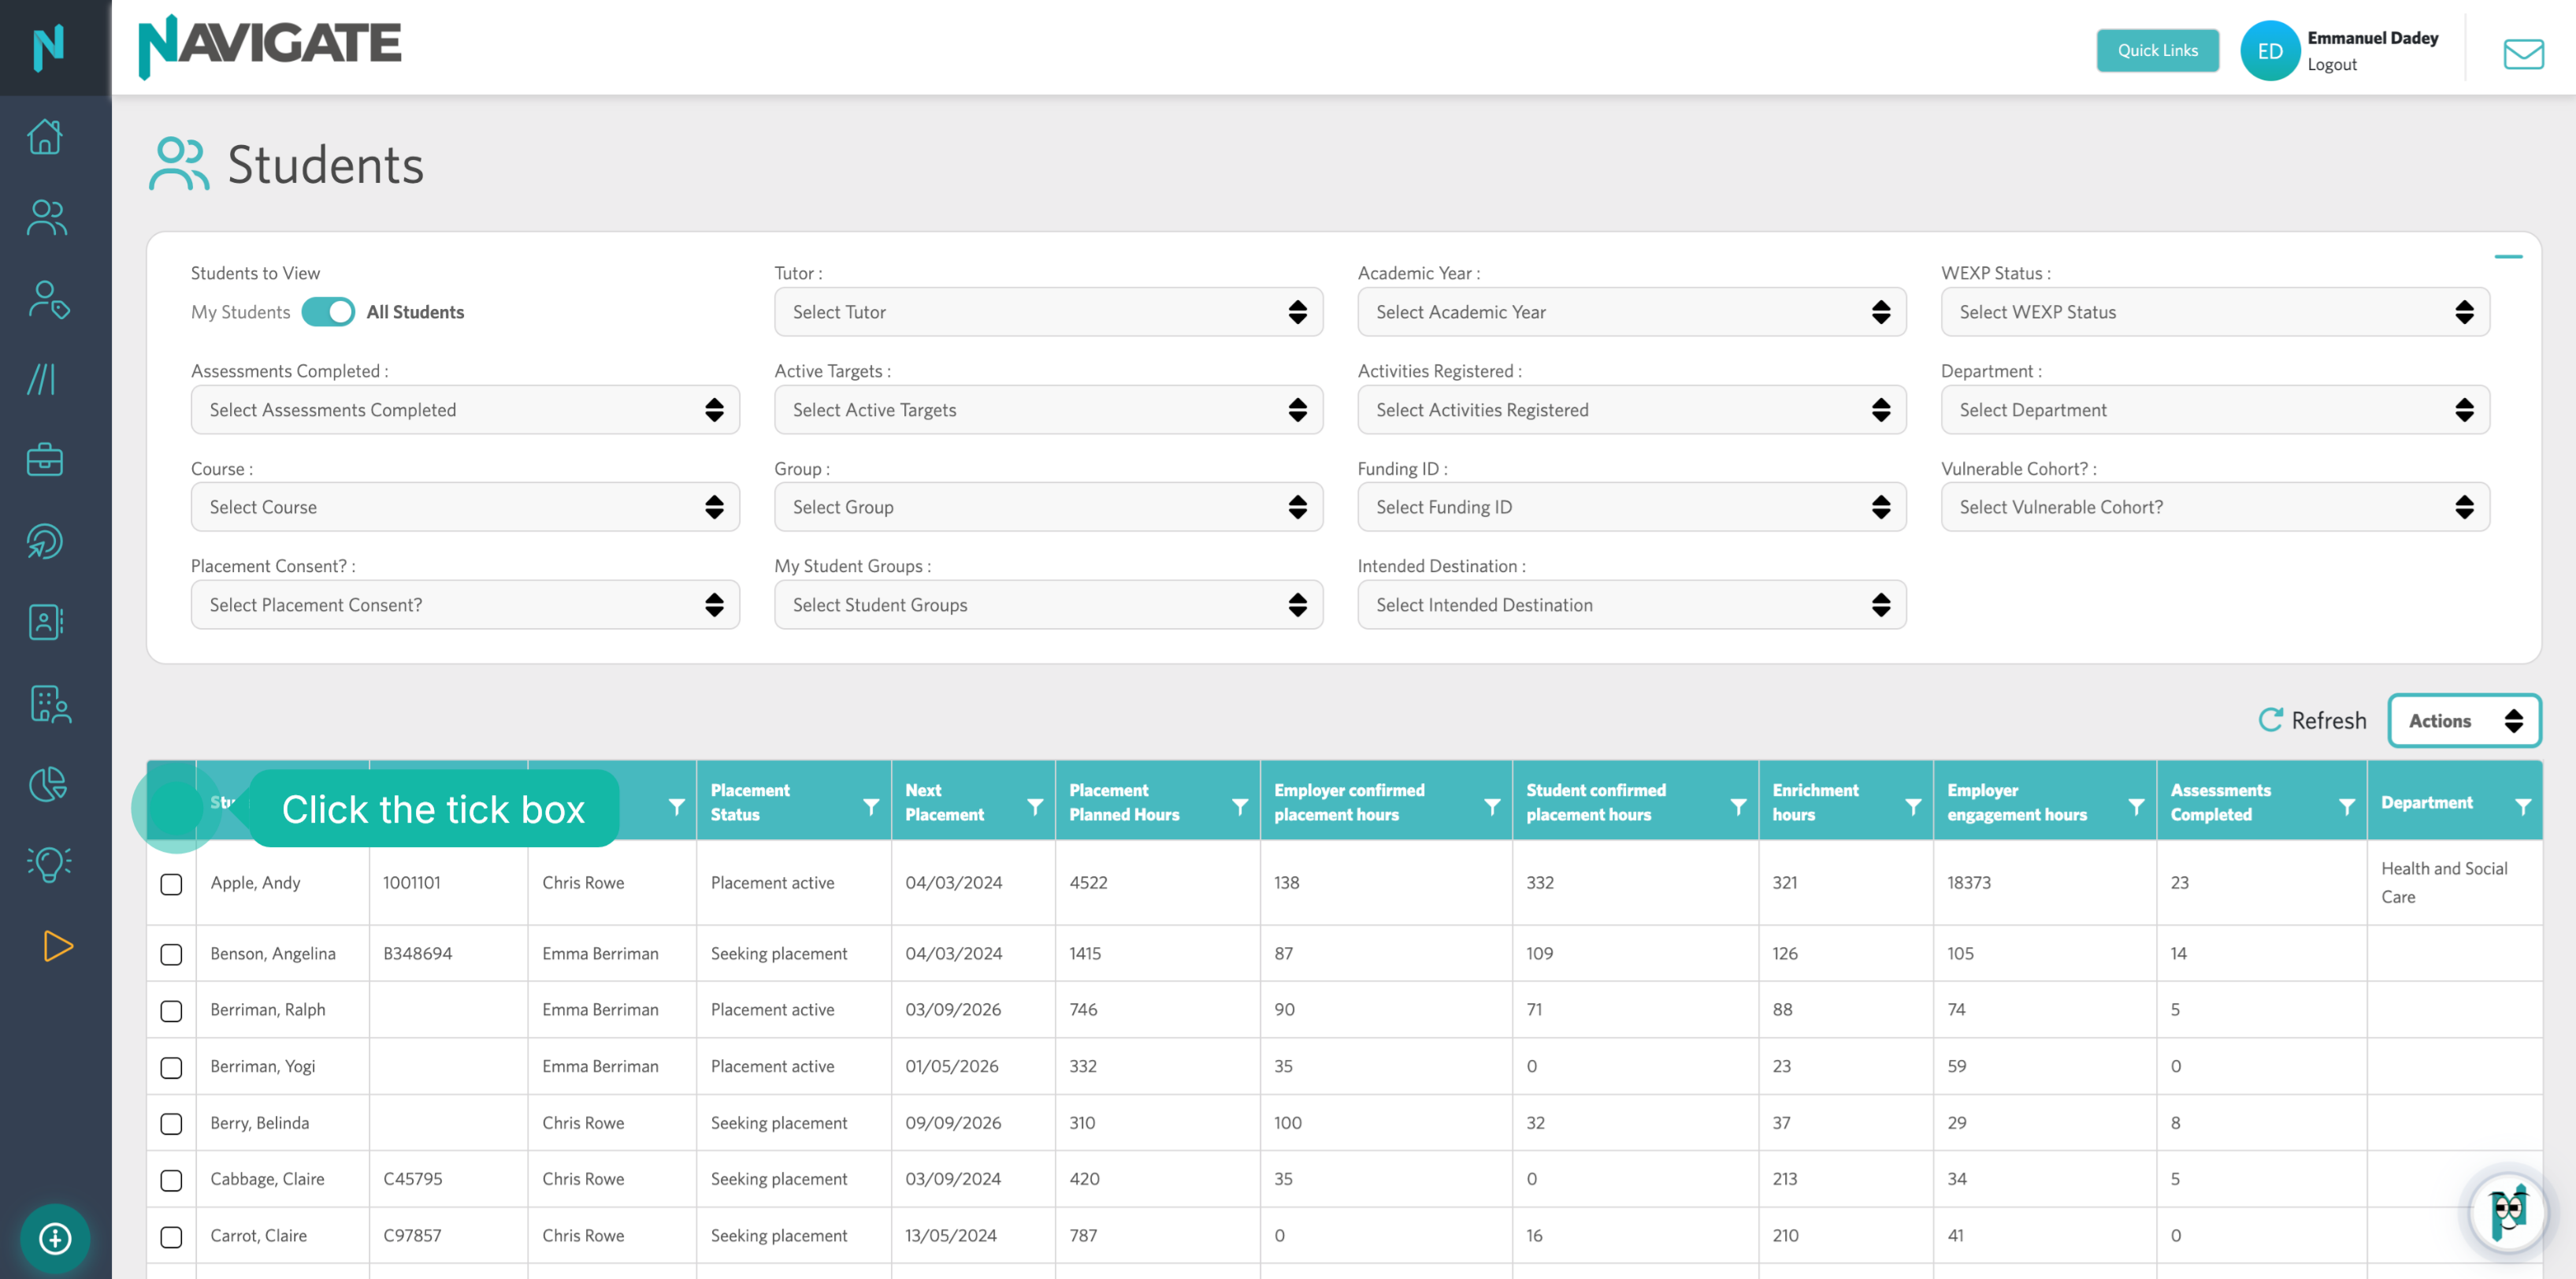The height and width of the screenshot is (1279, 2576).
Task: Toggle My Students / All Students switch
Action: coord(328,312)
